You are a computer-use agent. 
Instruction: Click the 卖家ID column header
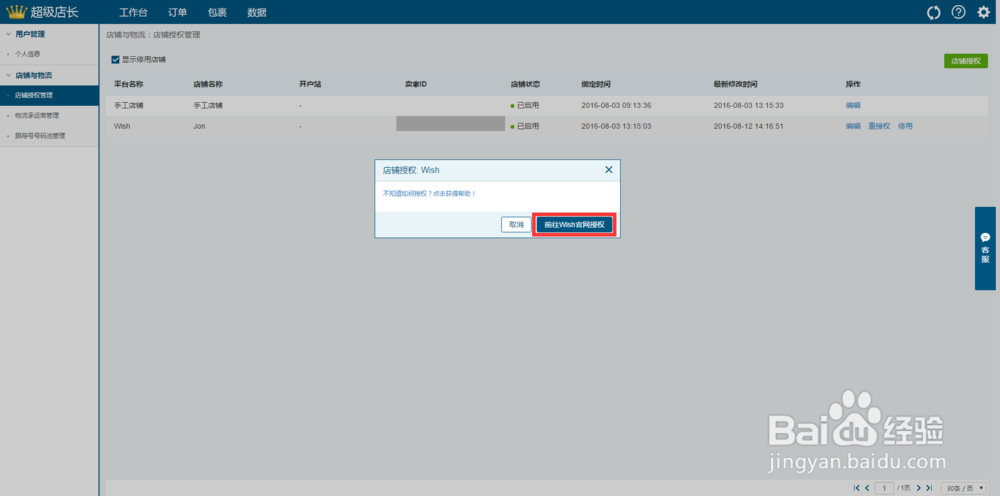415,84
